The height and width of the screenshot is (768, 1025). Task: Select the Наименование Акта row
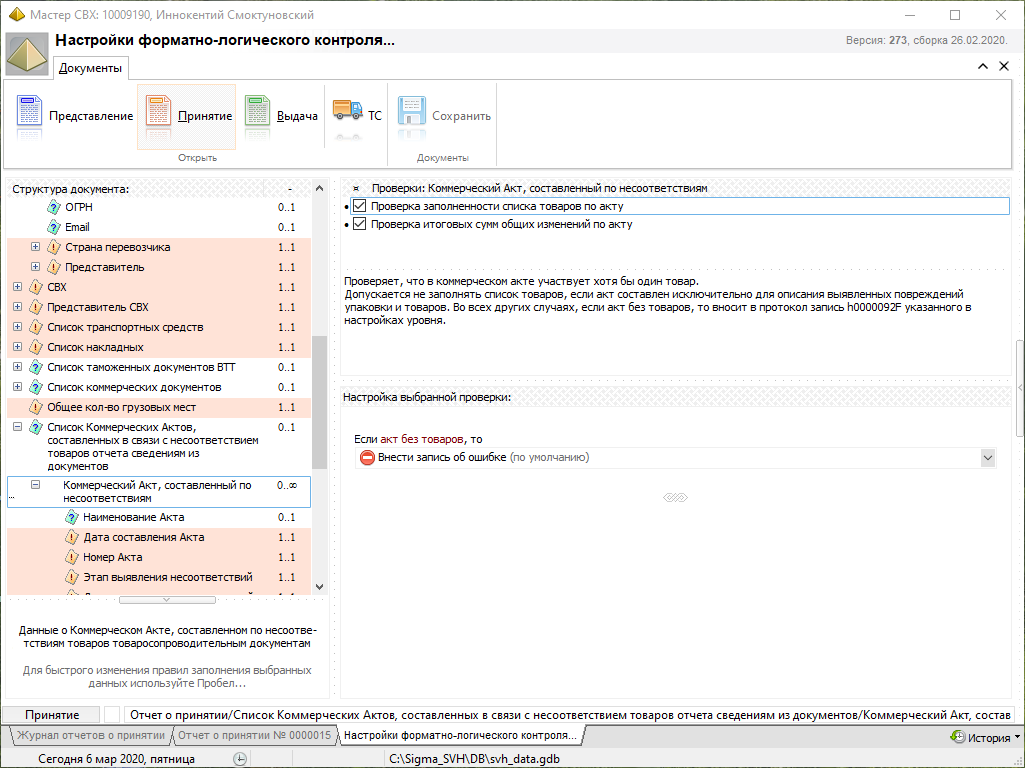pyautogui.click(x=159, y=518)
